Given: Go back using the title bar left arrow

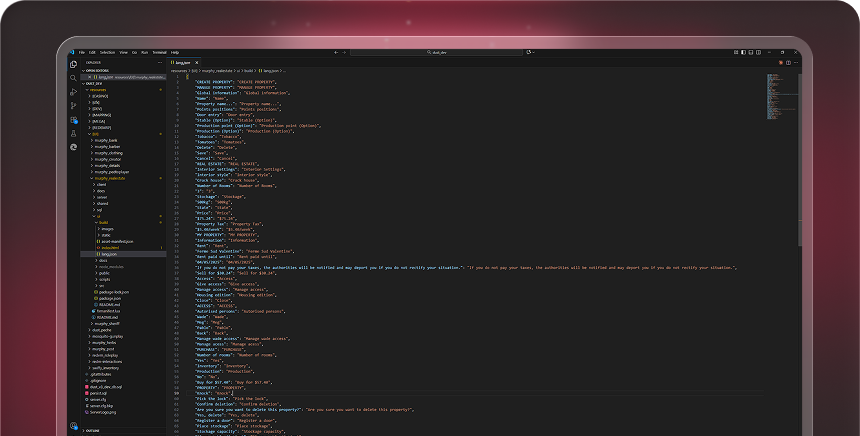Looking at the screenshot, I should point(336,52).
